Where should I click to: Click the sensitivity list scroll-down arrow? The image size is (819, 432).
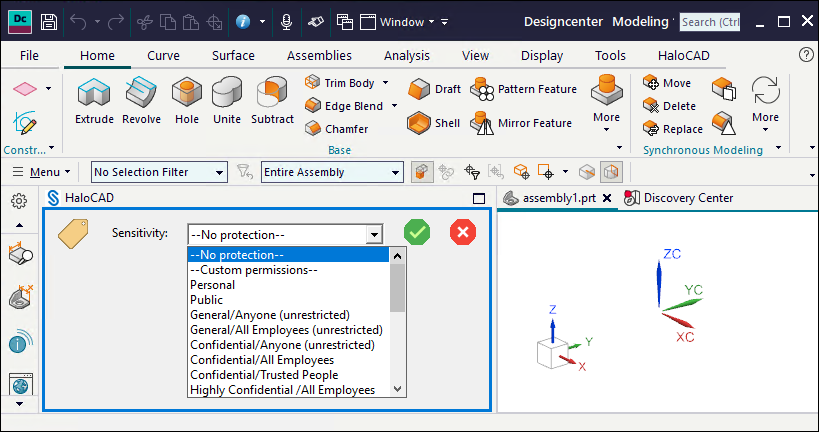[x=397, y=389]
